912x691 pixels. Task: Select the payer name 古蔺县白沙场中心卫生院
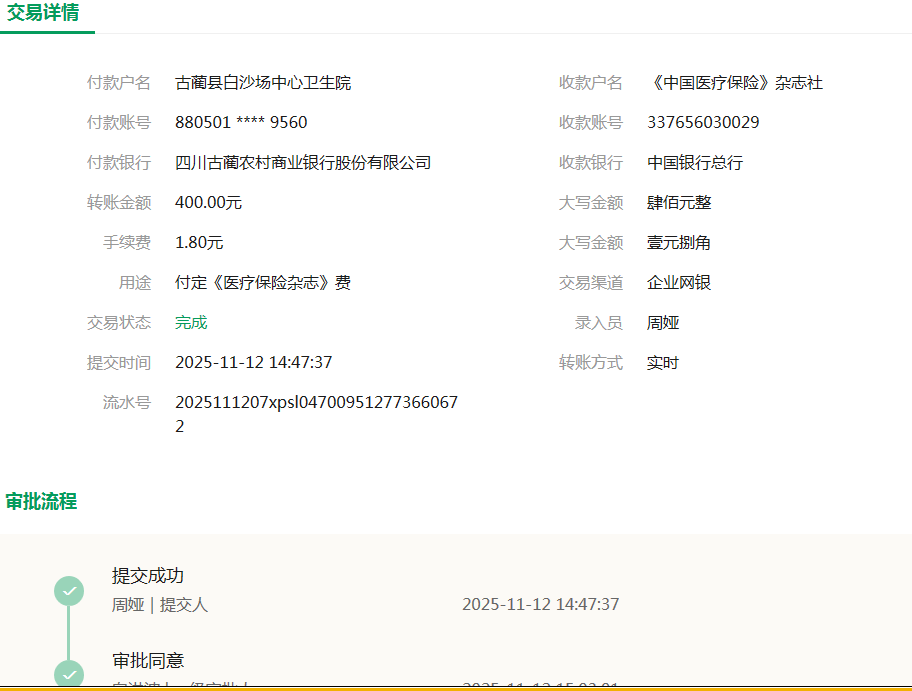click(263, 83)
